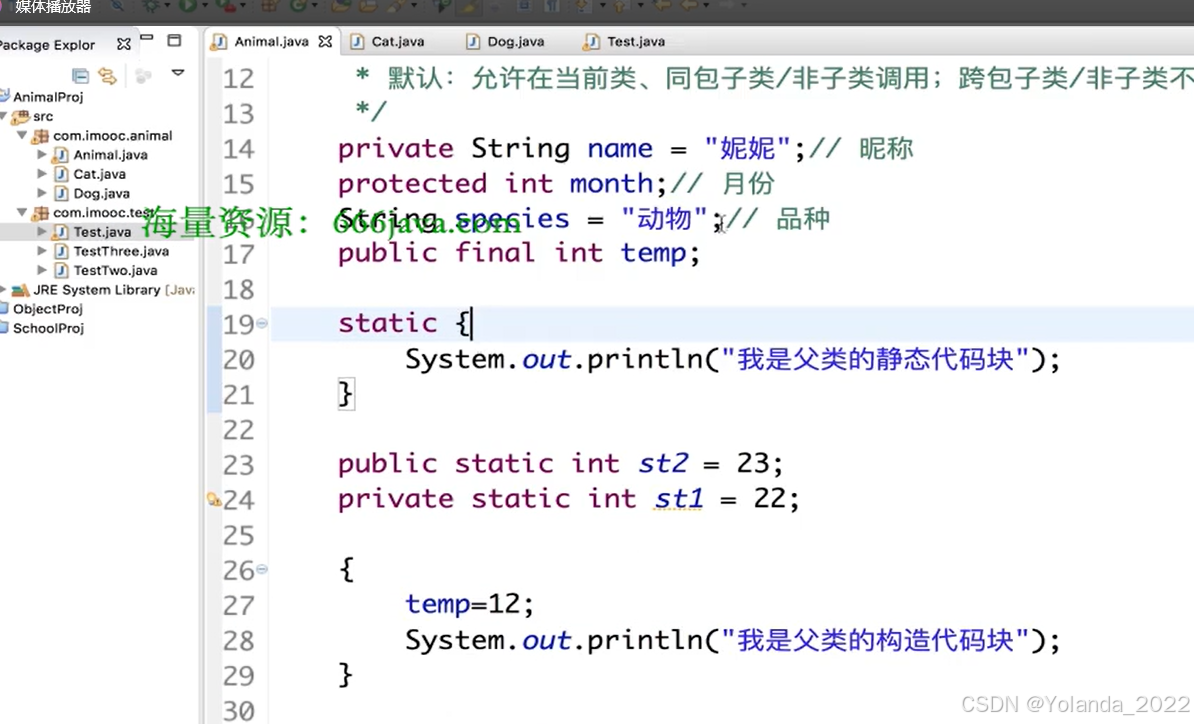The image size is (1194, 724).
Task: Click 'temp' in the public final int line
Action: tap(653, 253)
